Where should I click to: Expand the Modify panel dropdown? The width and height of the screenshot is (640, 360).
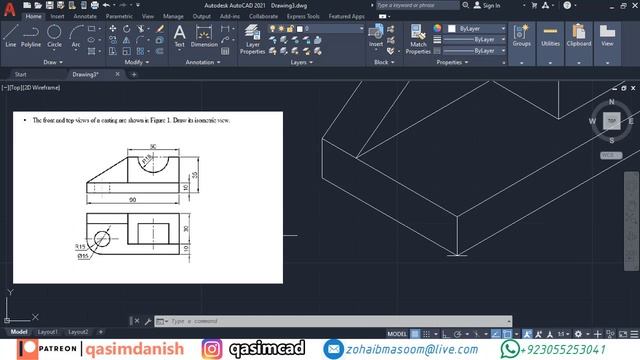pos(137,62)
